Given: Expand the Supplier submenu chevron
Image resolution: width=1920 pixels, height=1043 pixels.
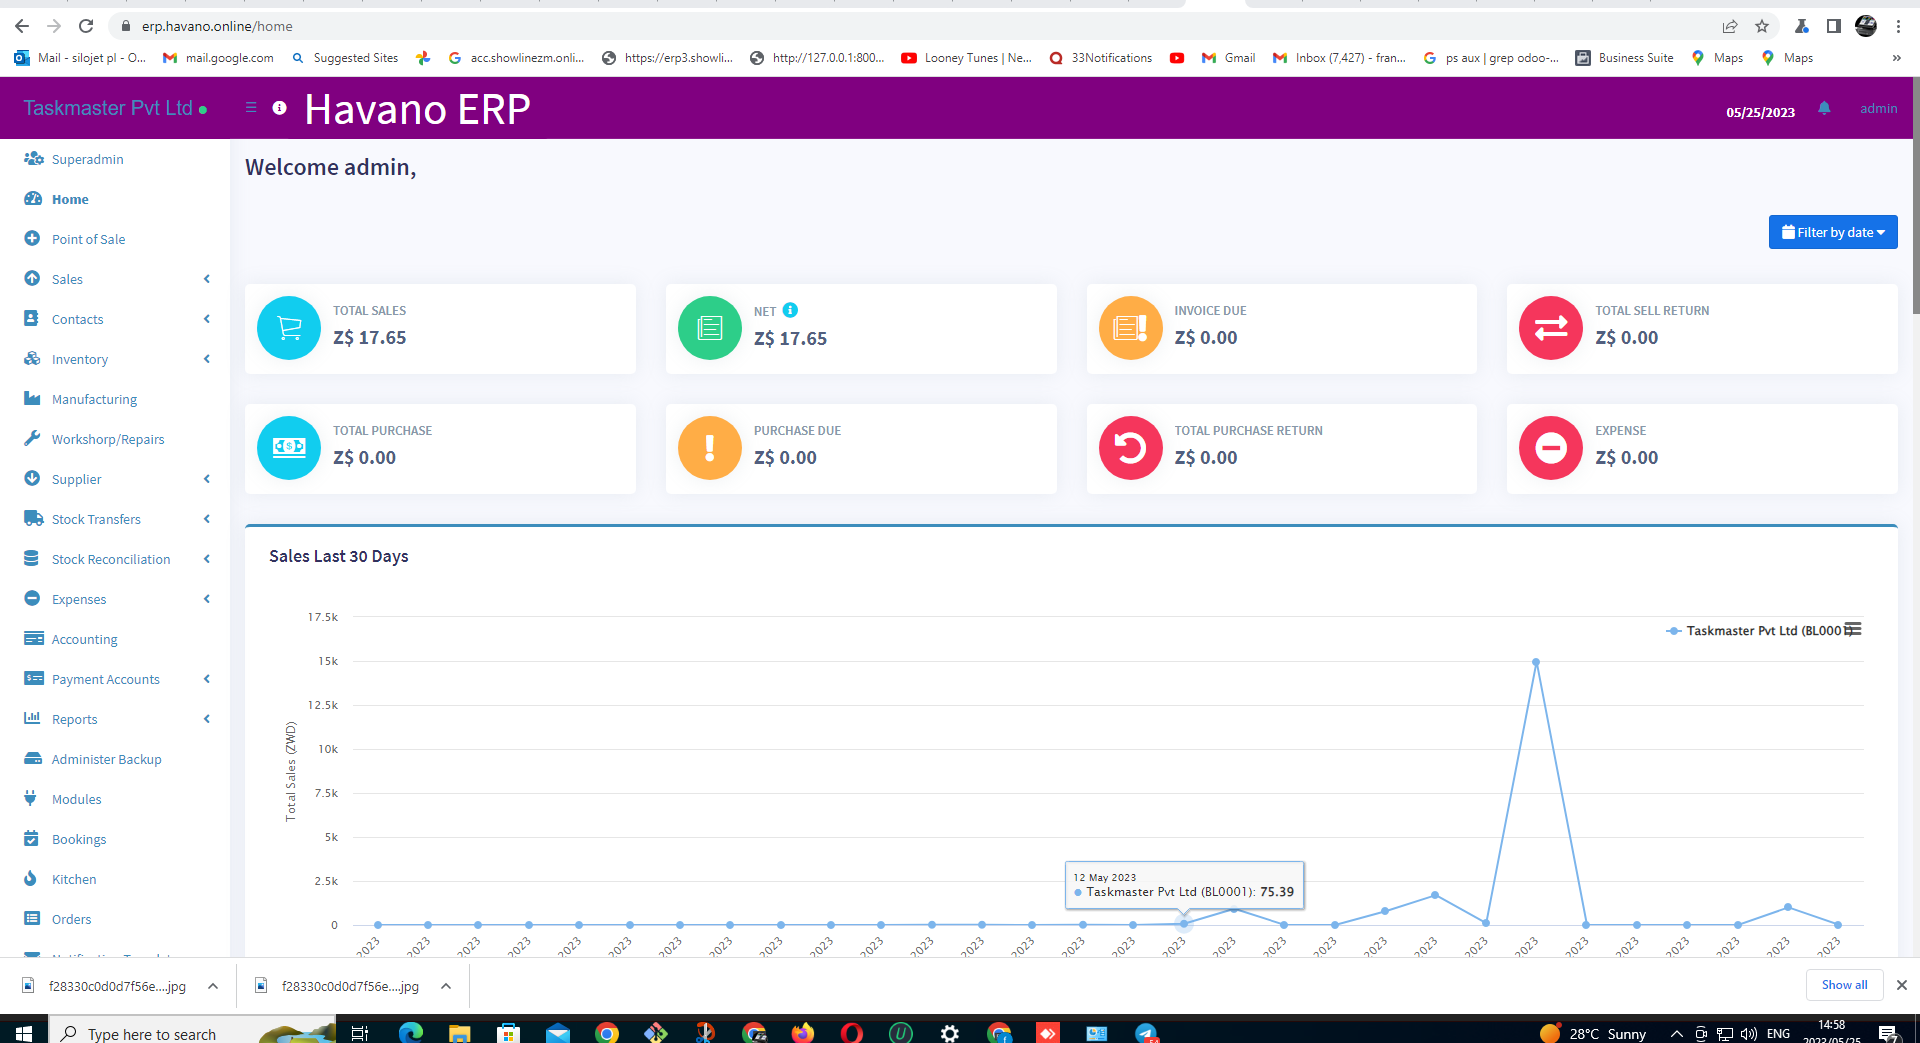Looking at the screenshot, I should point(207,479).
